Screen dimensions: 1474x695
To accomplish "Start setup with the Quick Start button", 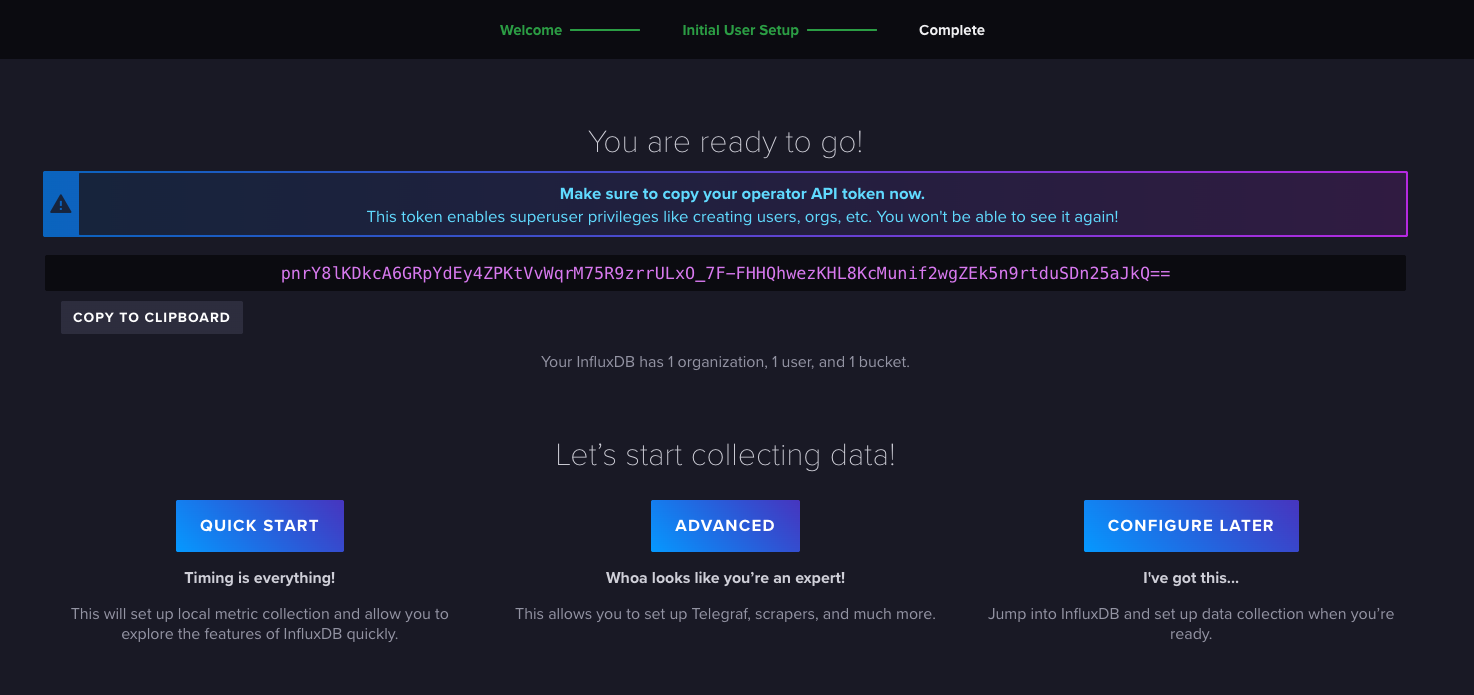I will pos(260,526).
